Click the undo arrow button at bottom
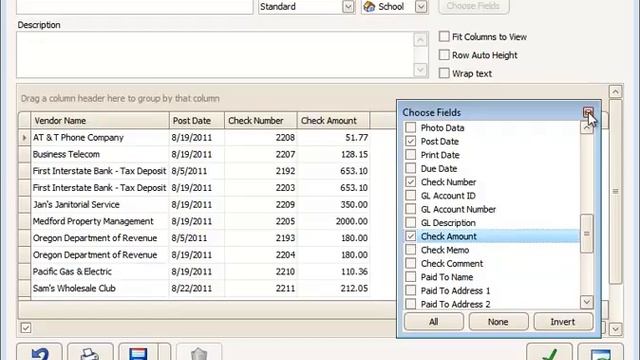The width and height of the screenshot is (640, 360). [40, 353]
